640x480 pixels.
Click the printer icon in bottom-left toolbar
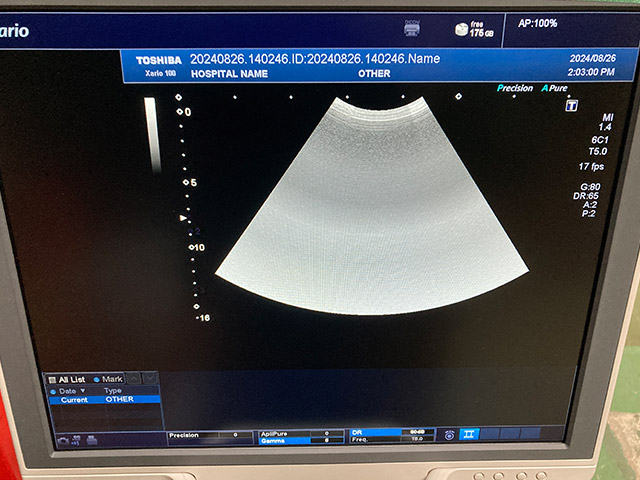[92, 440]
